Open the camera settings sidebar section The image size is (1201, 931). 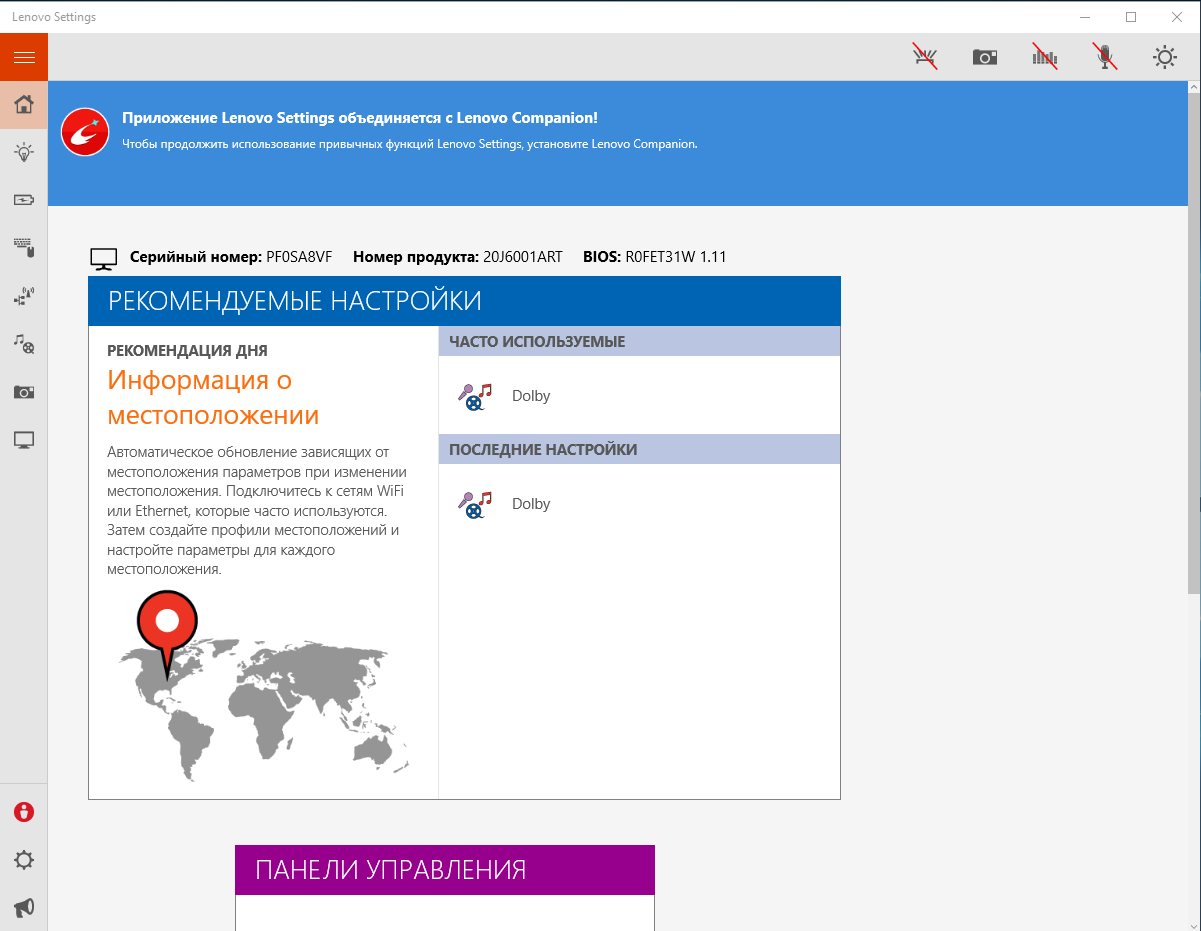pos(24,392)
